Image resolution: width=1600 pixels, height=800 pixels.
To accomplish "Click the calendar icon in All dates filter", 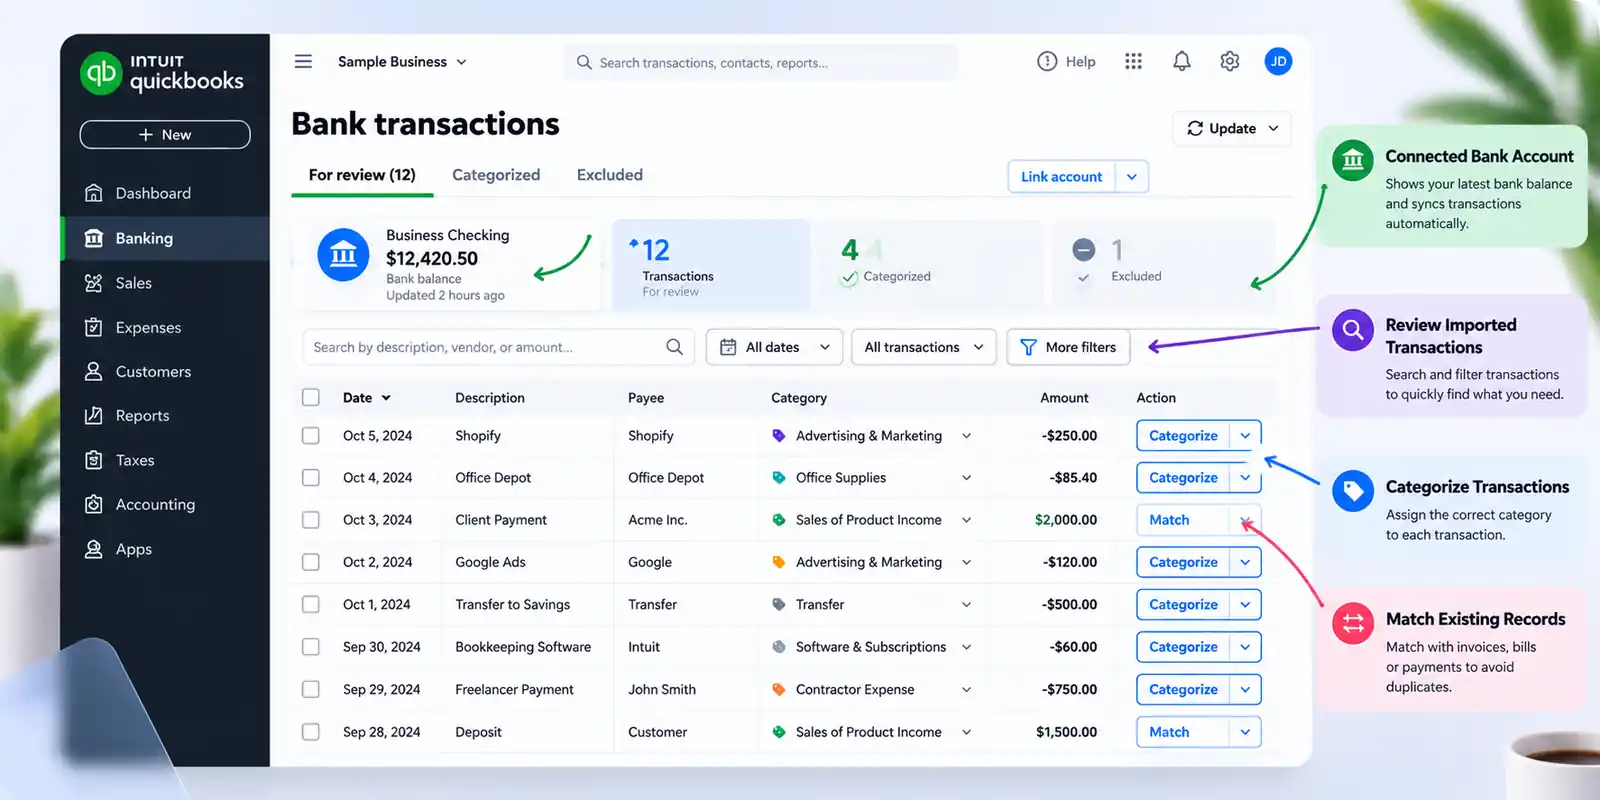I will [728, 347].
